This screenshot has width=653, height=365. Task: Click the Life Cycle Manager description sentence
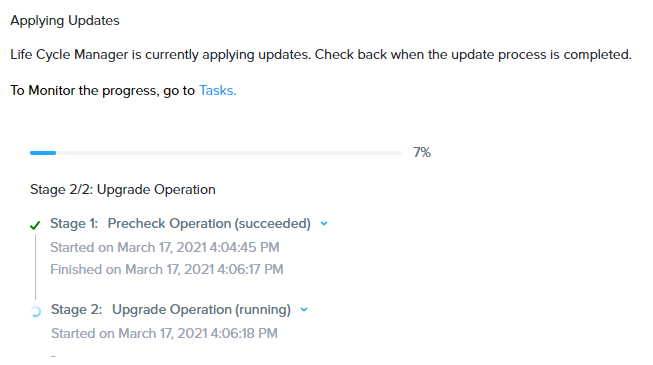(321, 55)
